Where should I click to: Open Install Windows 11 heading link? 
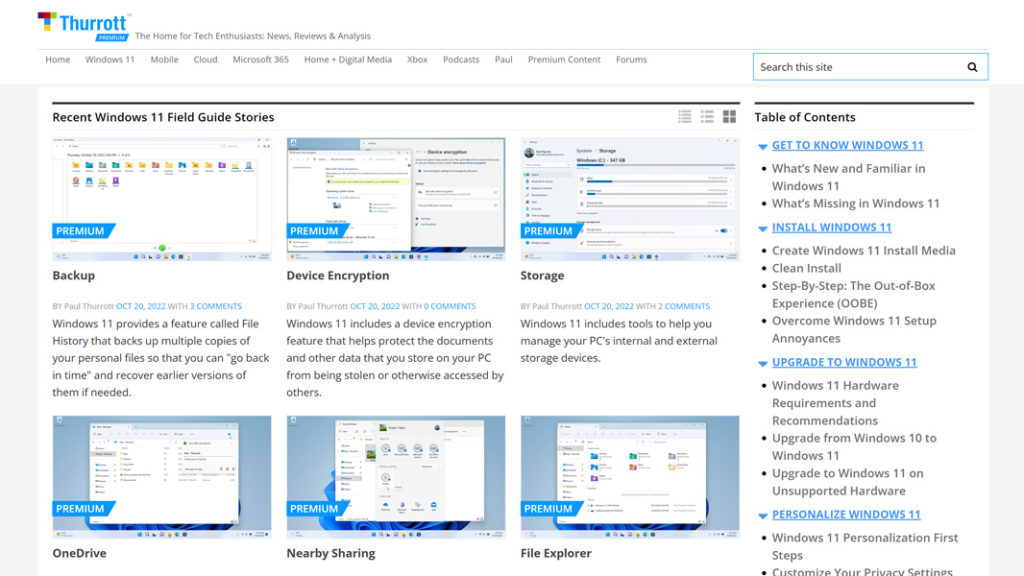pyautogui.click(x=831, y=227)
